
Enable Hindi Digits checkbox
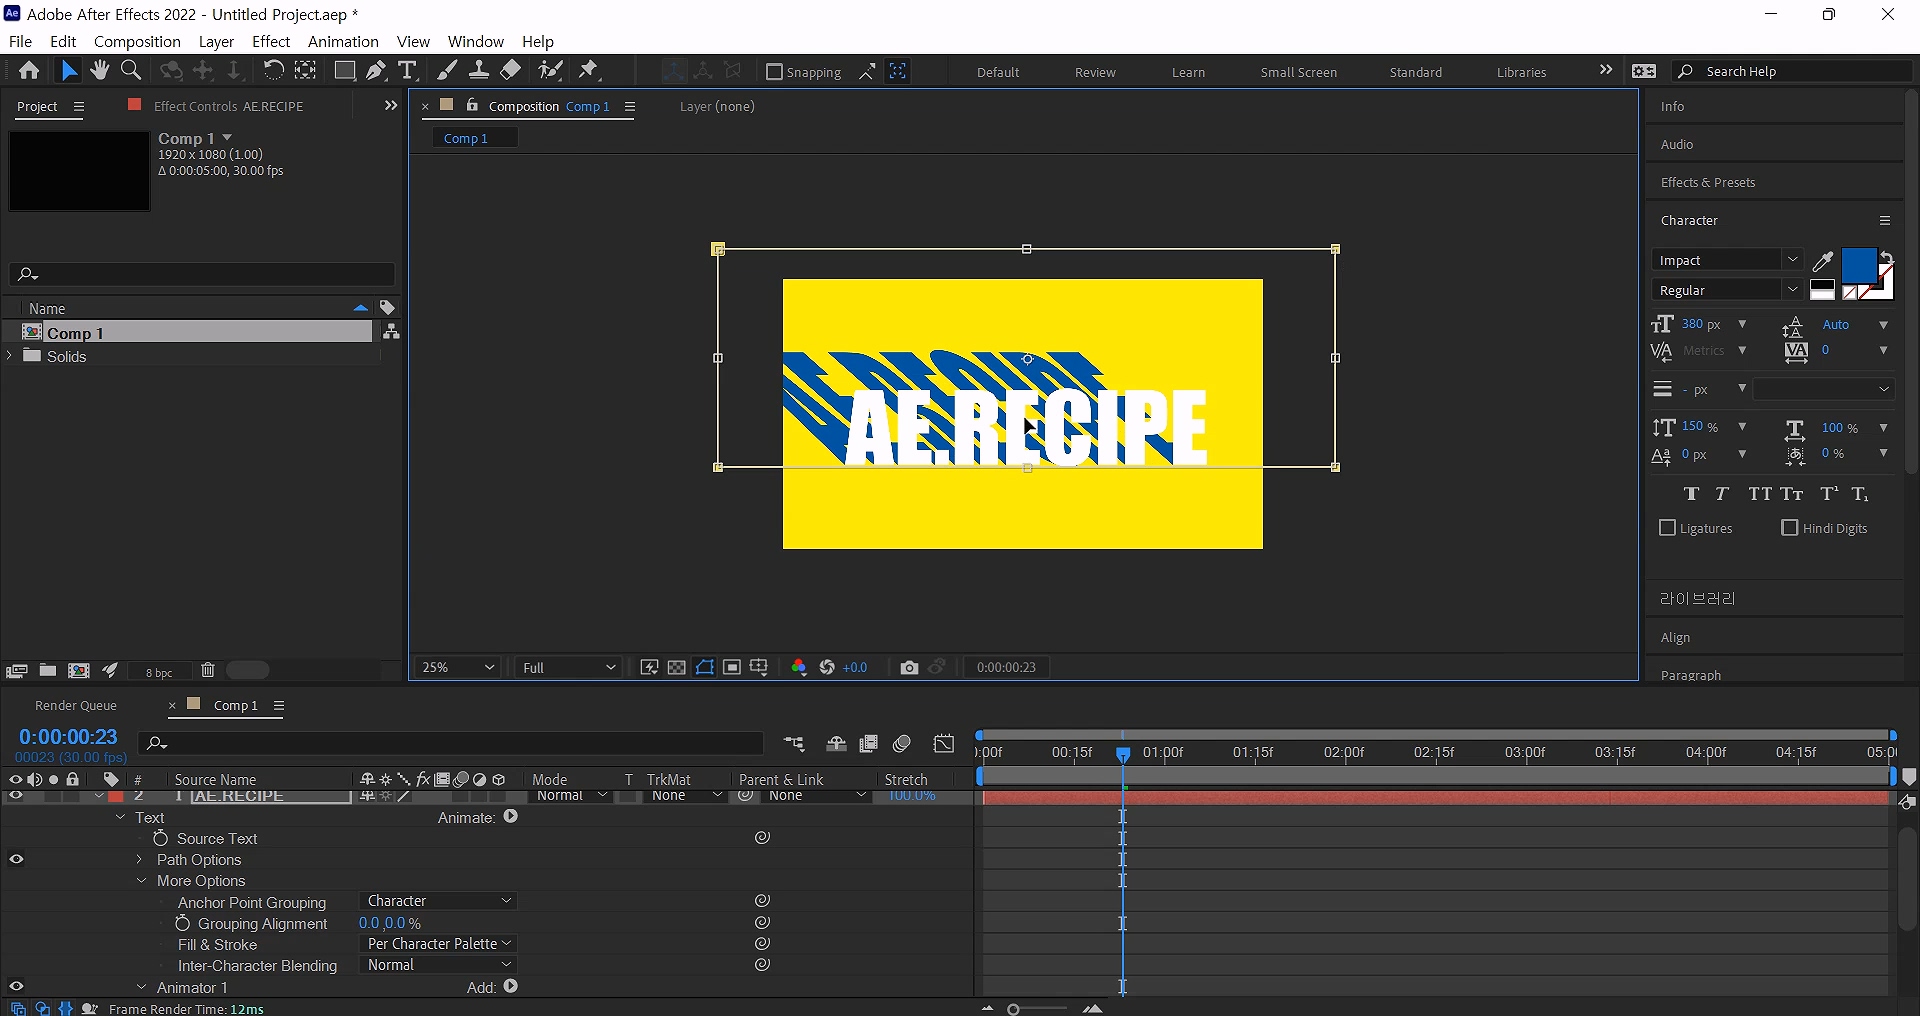pyautogui.click(x=1790, y=528)
